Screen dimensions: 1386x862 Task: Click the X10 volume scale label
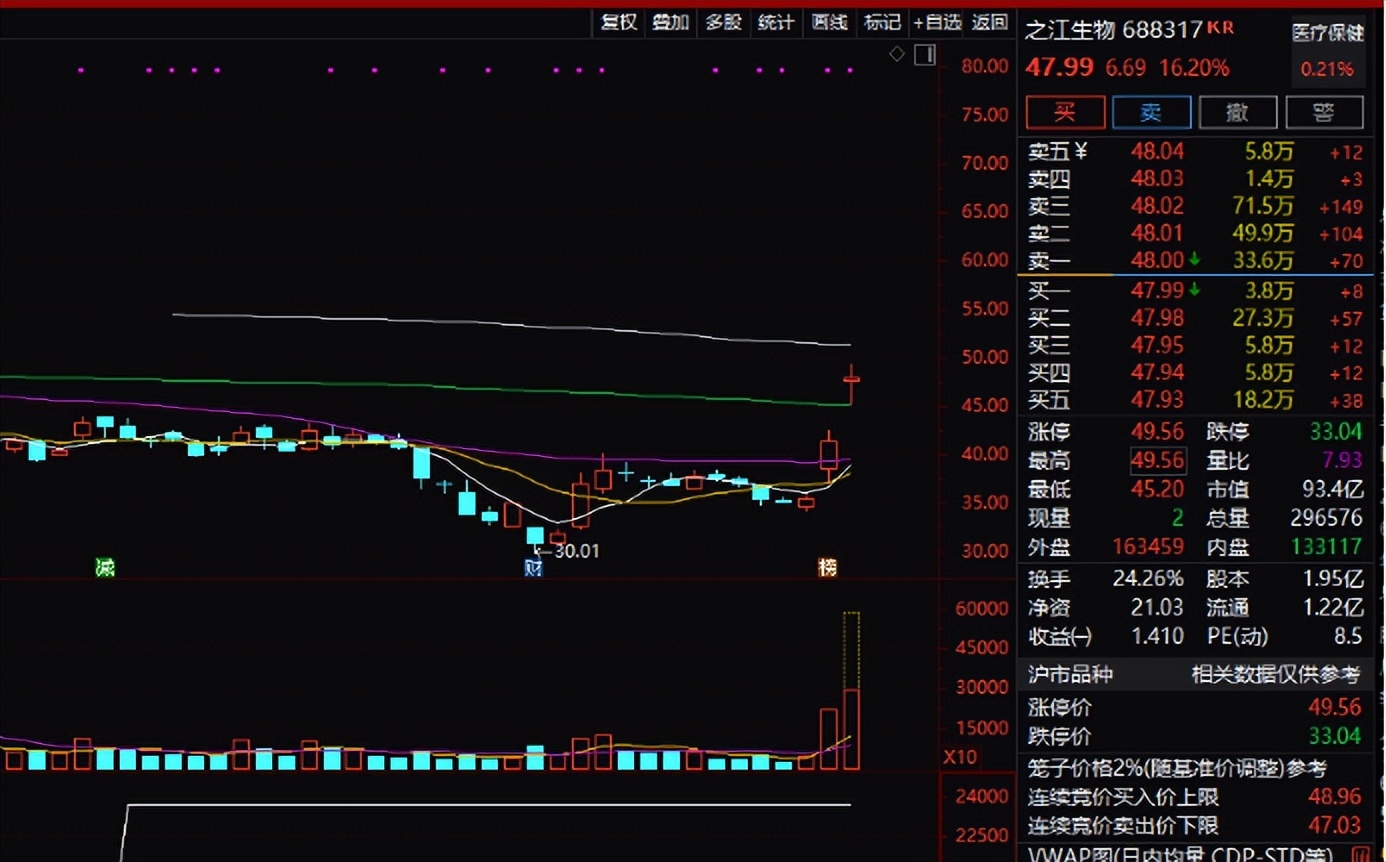(x=960, y=757)
